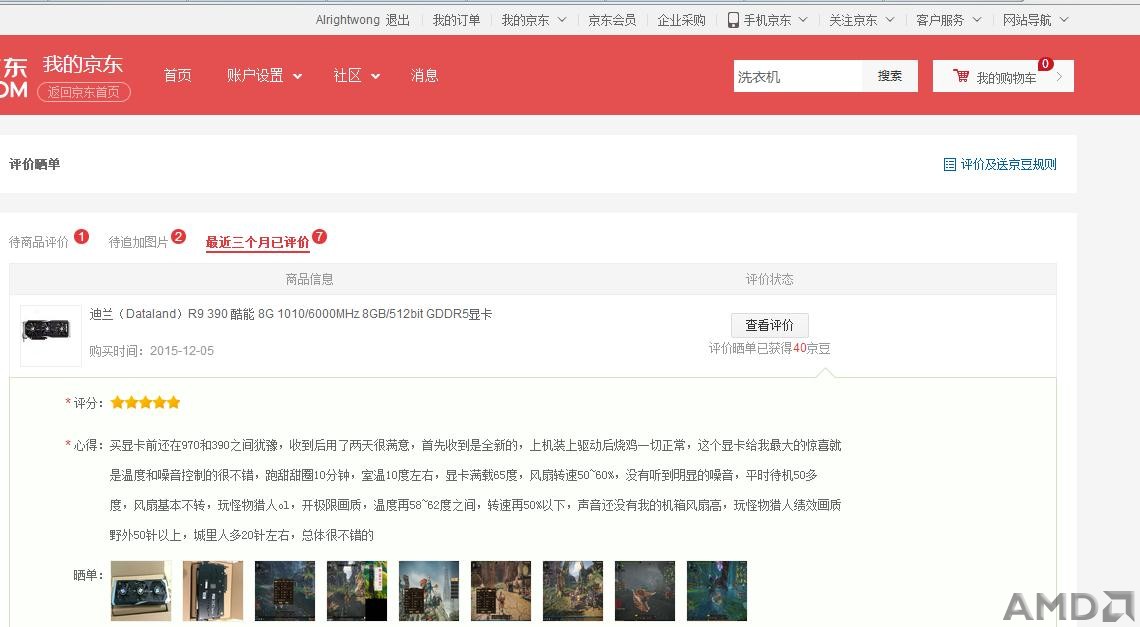
Task: Open the fourth review screenshot thumbnail
Action: [x=357, y=591]
